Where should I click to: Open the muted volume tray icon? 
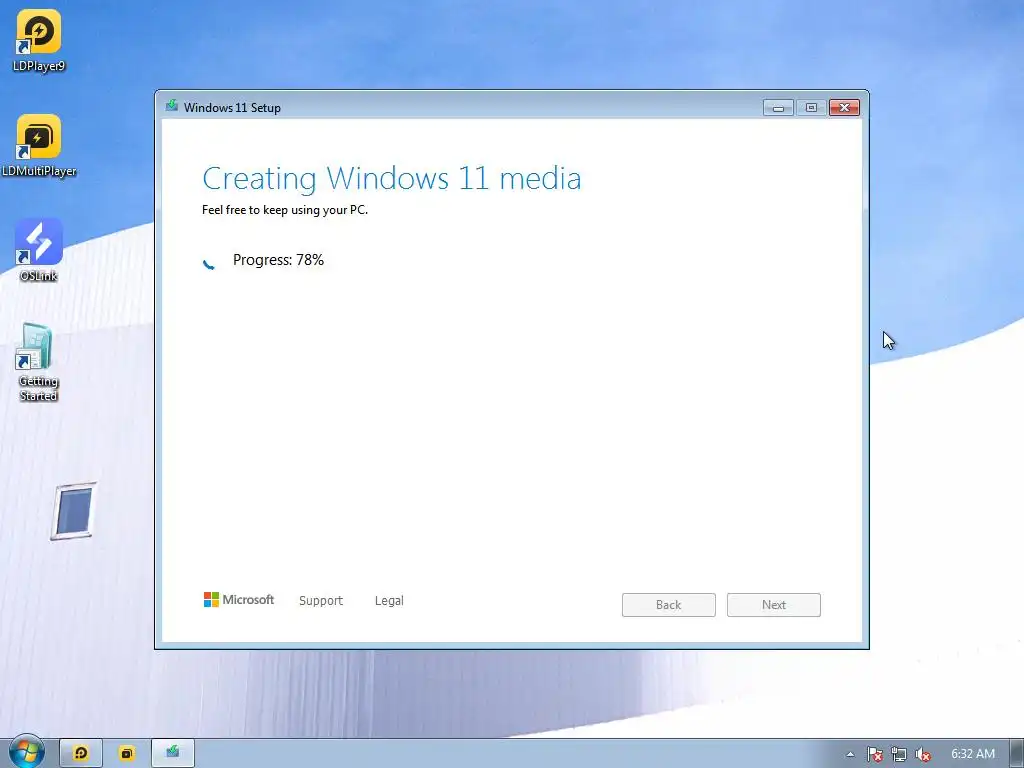tap(923, 754)
